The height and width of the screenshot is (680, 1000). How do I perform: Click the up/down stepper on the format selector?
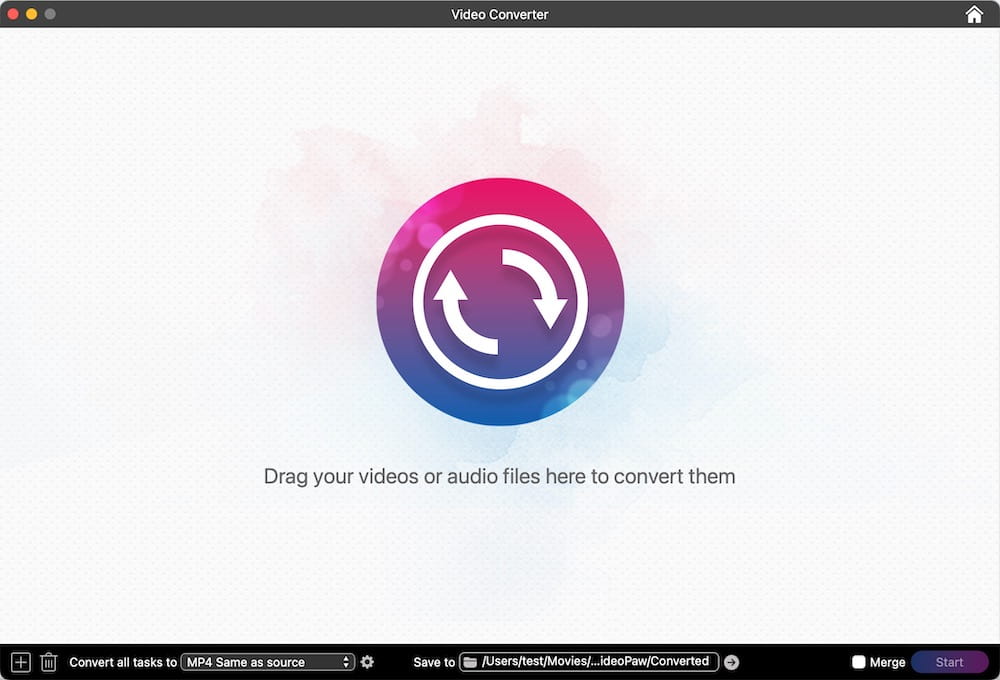click(x=346, y=661)
